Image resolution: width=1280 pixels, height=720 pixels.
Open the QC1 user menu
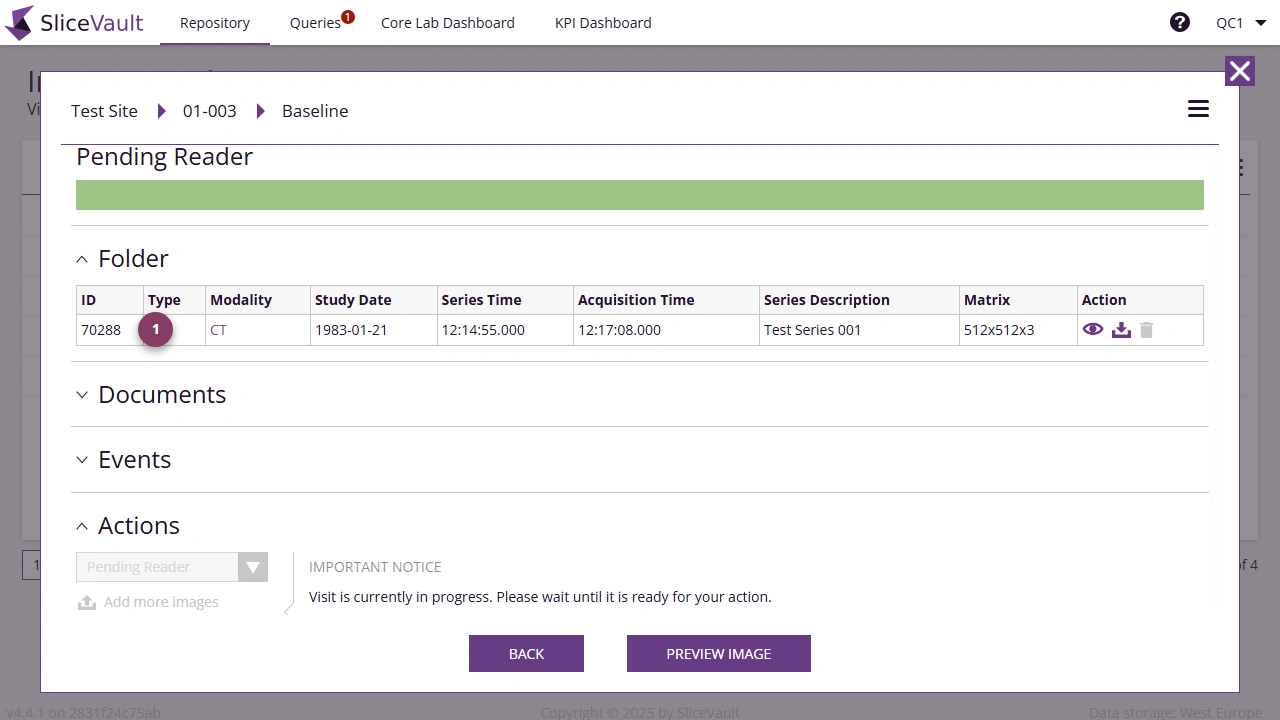(1241, 22)
